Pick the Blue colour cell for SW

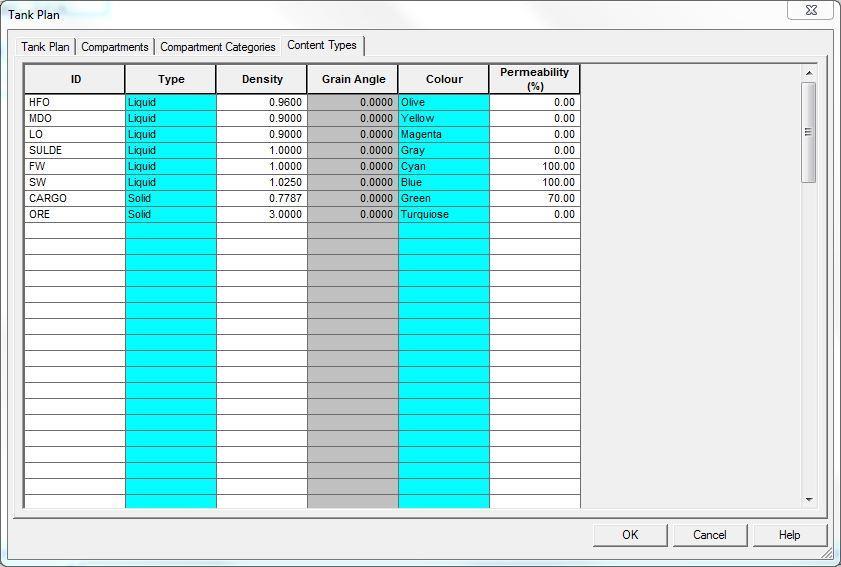click(x=444, y=182)
